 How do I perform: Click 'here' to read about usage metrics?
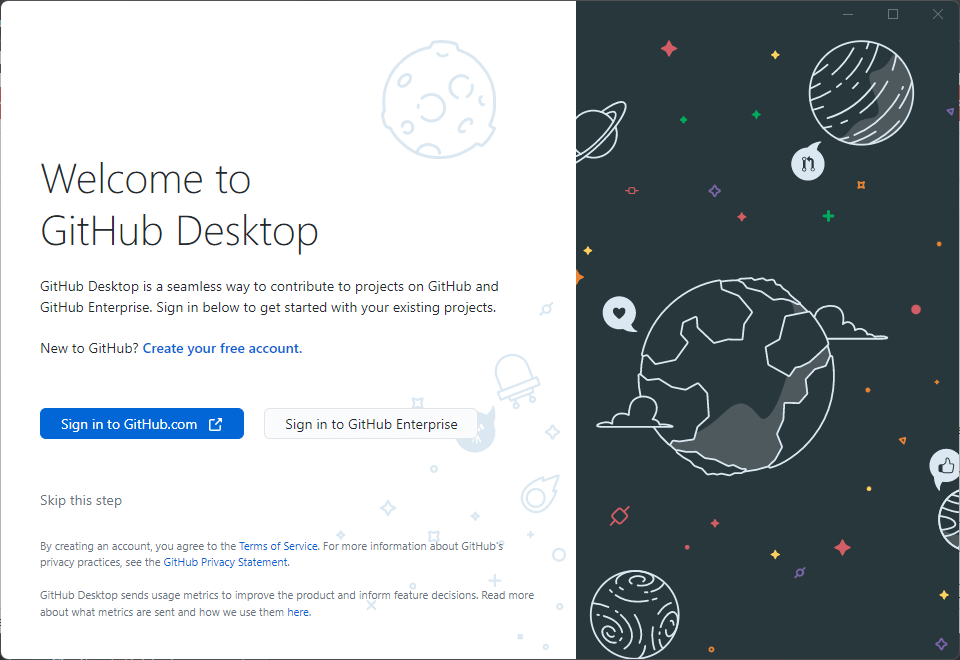[297, 611]
